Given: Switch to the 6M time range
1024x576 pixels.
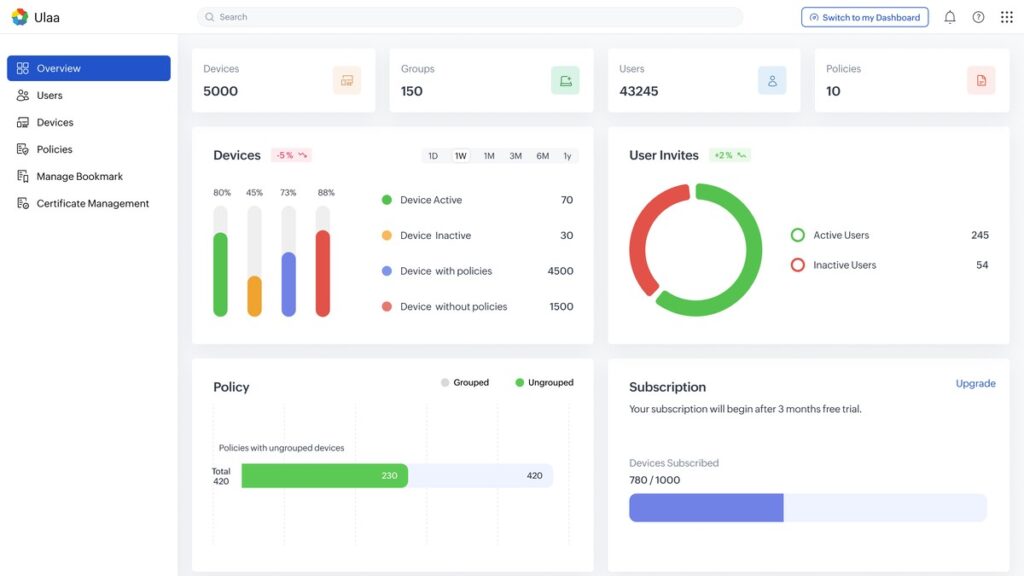Looking at the screenshot, I should tap(542, 156).
